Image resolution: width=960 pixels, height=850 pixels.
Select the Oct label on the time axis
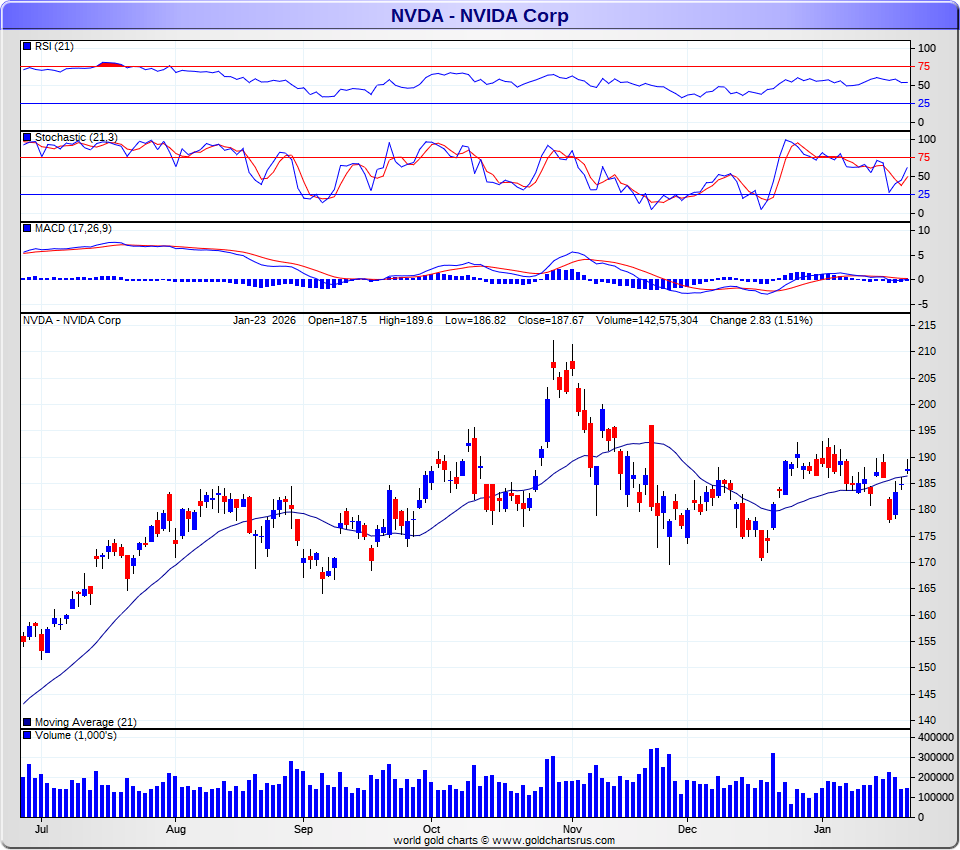click(432, 829)
